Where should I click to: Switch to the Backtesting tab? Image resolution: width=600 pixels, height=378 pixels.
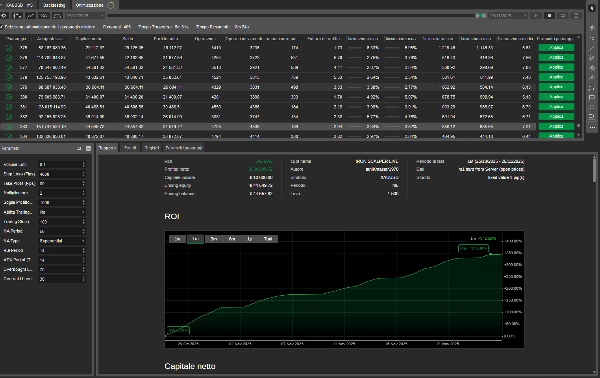tap(54, 5)
